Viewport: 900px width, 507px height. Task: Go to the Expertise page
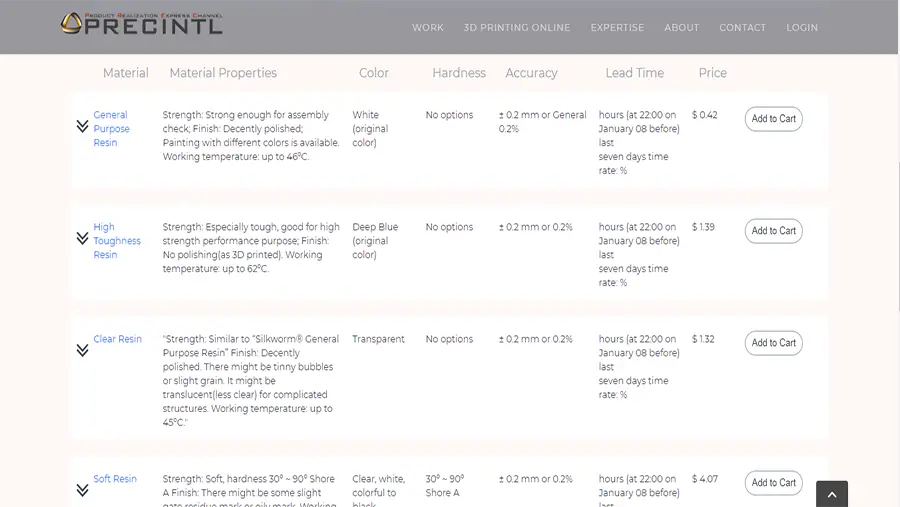point(617,28)
